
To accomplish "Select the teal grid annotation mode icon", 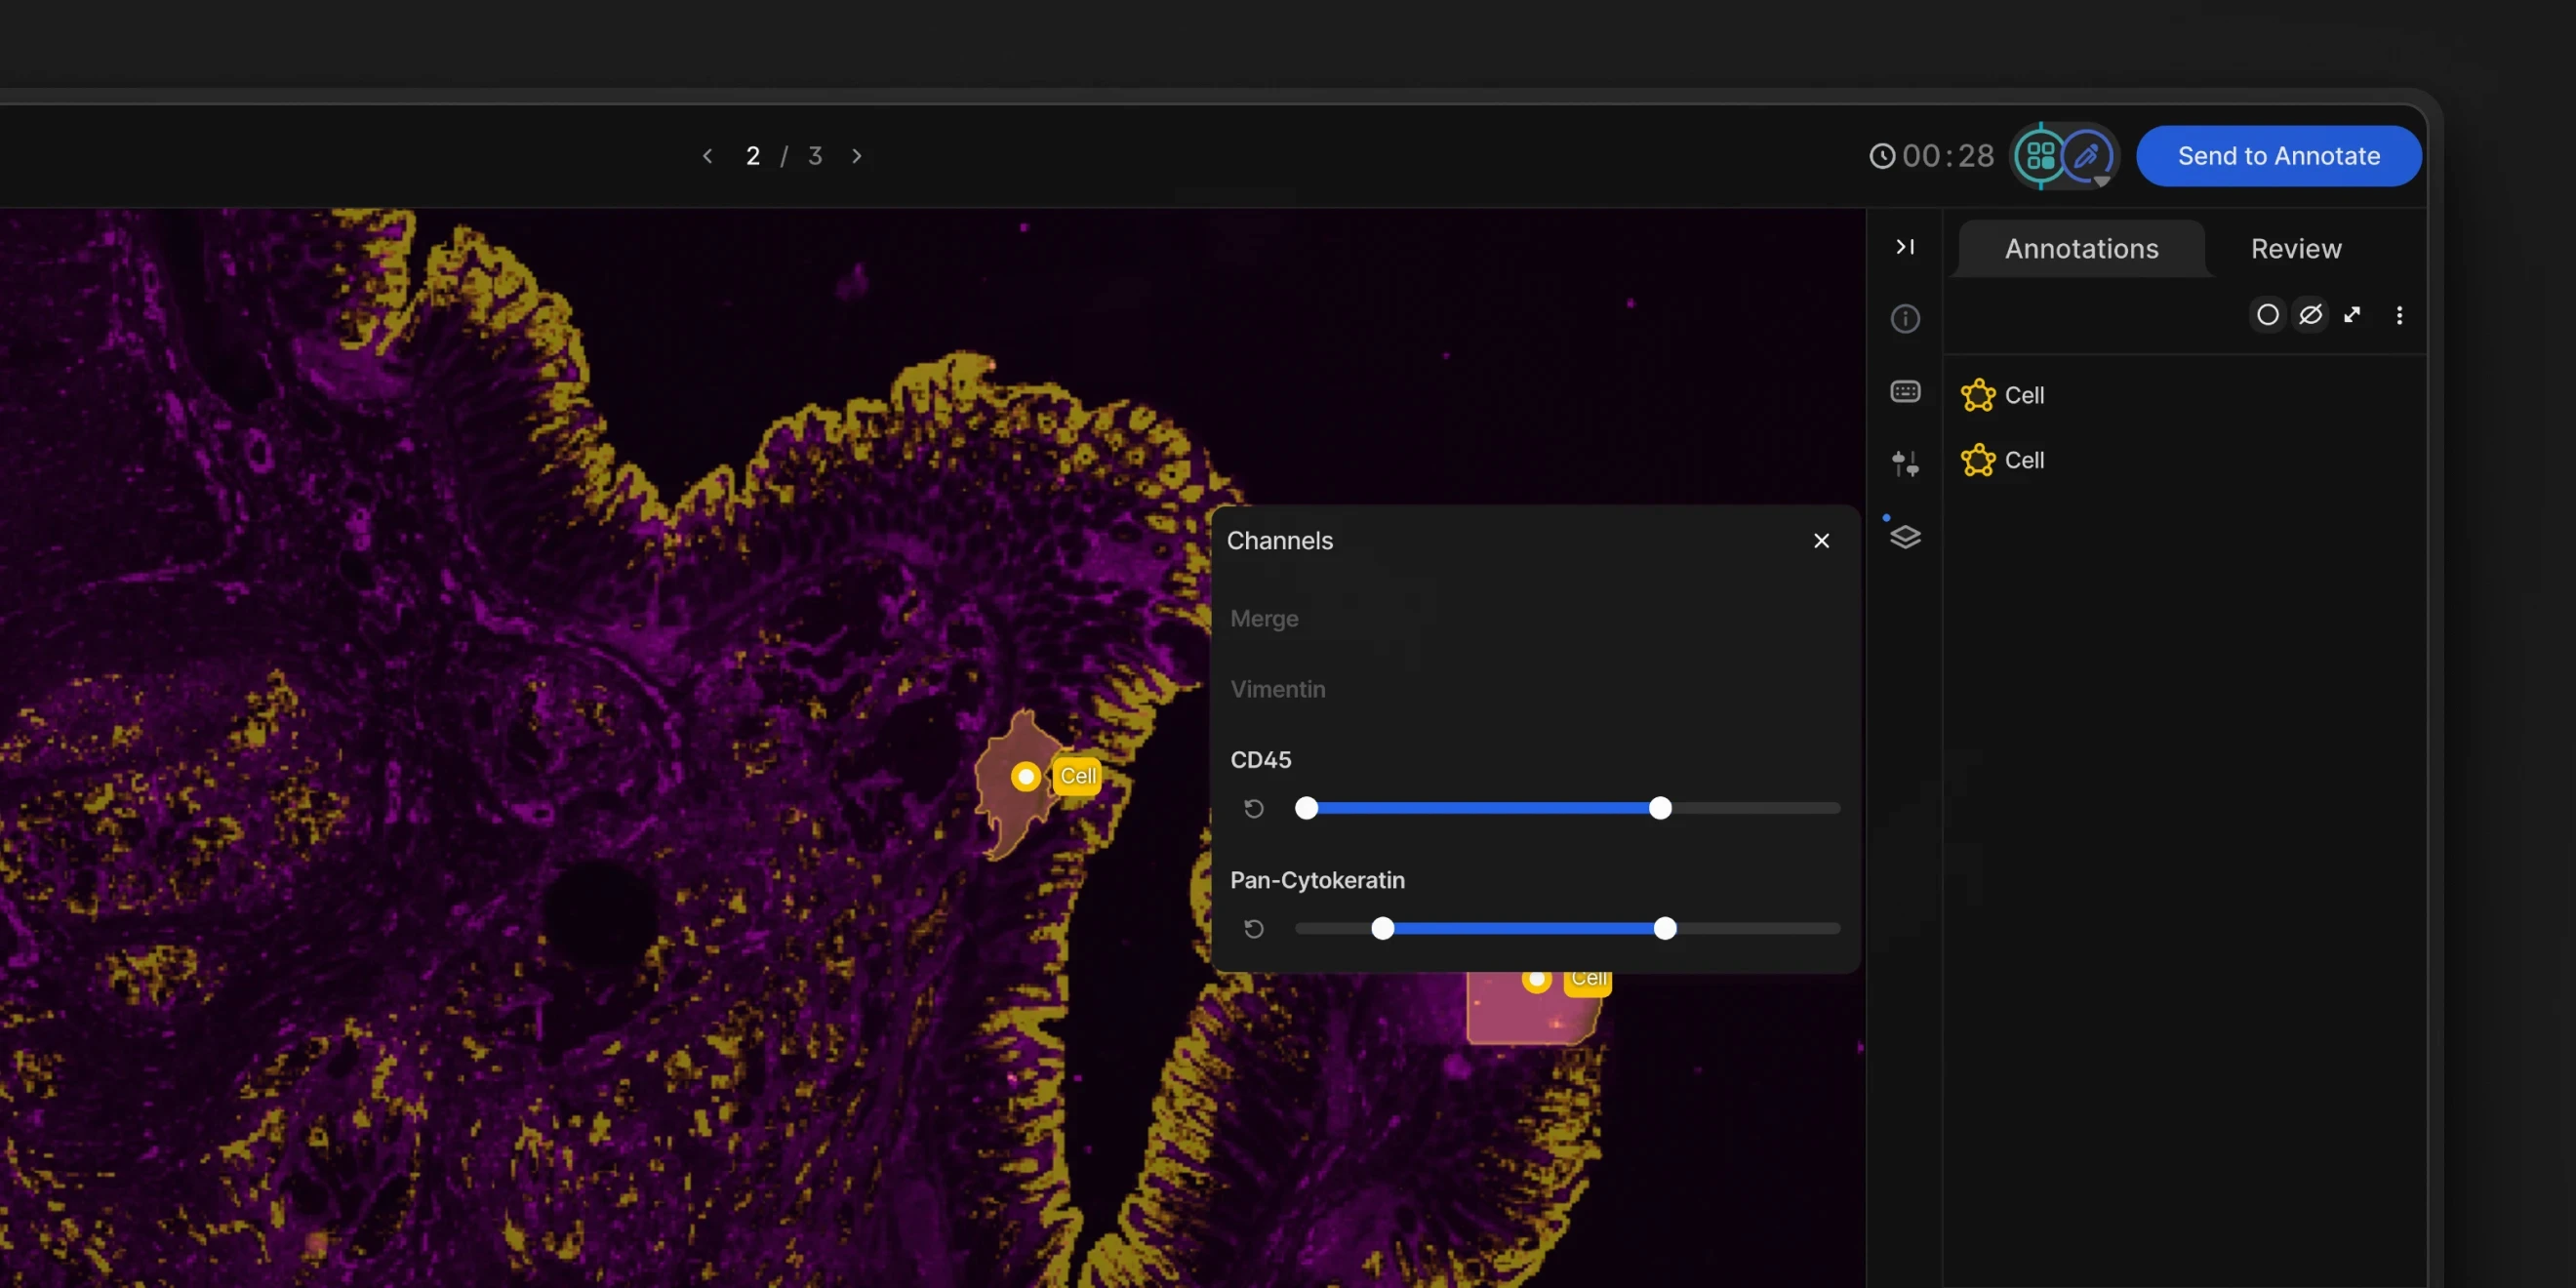I will pos(2040,155).
